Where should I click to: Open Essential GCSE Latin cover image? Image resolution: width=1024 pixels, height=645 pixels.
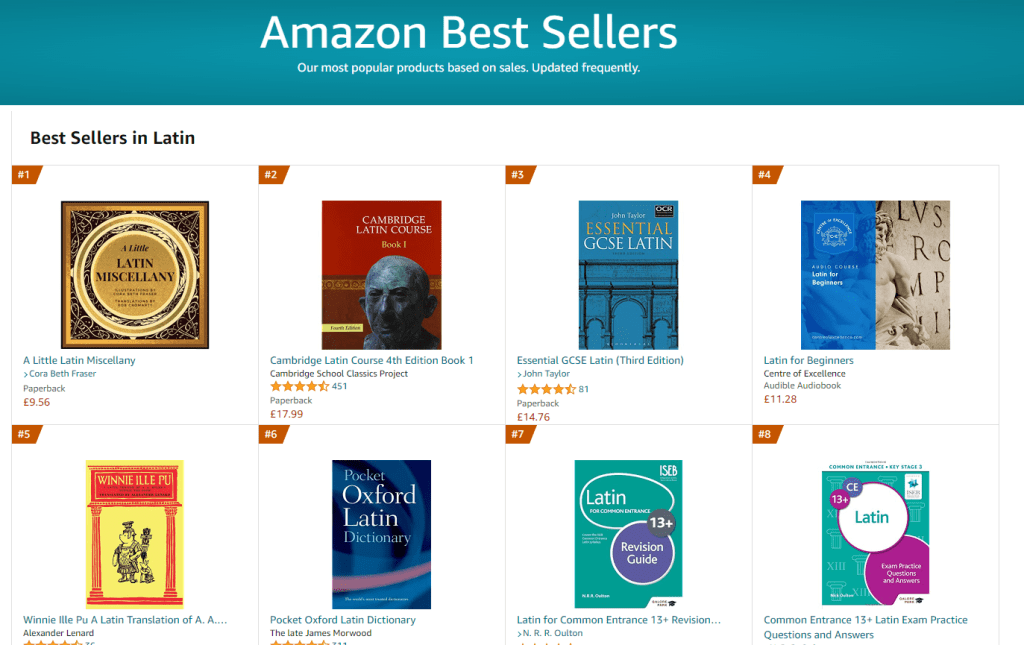click(628, 274)
